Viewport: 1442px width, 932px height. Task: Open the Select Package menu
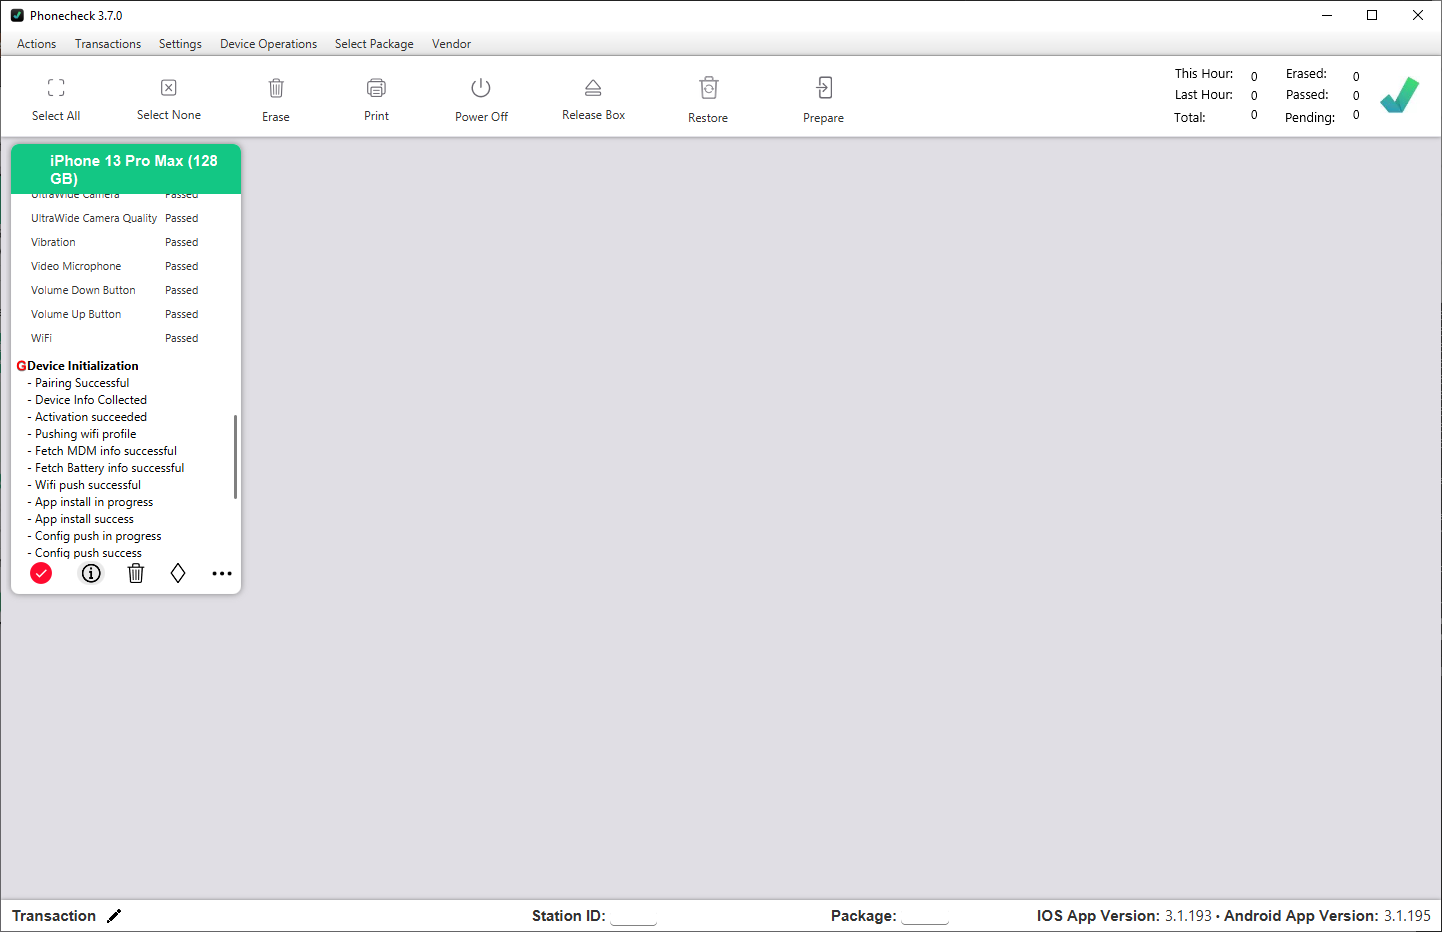pyautogui.click(x=374, y=44)
